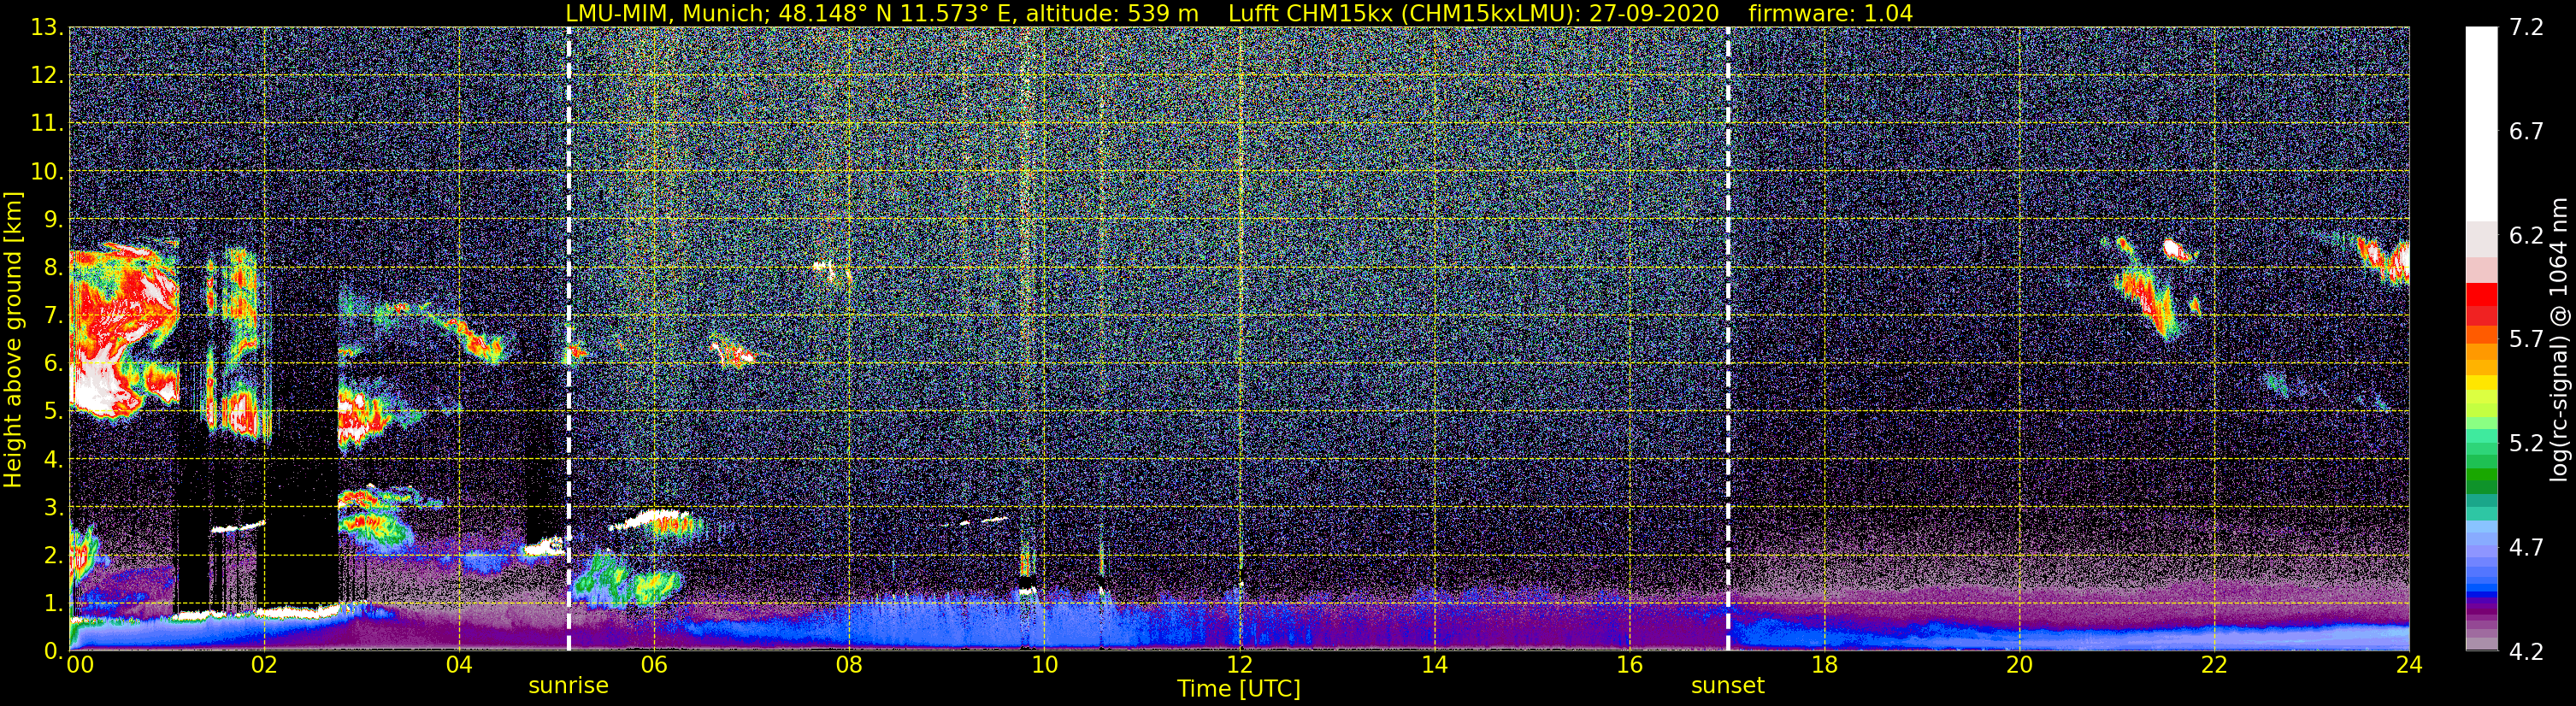2576x706 pixels.
Task: Click the 'Time [UTC]' axis label
Action: click(1239, 689)
